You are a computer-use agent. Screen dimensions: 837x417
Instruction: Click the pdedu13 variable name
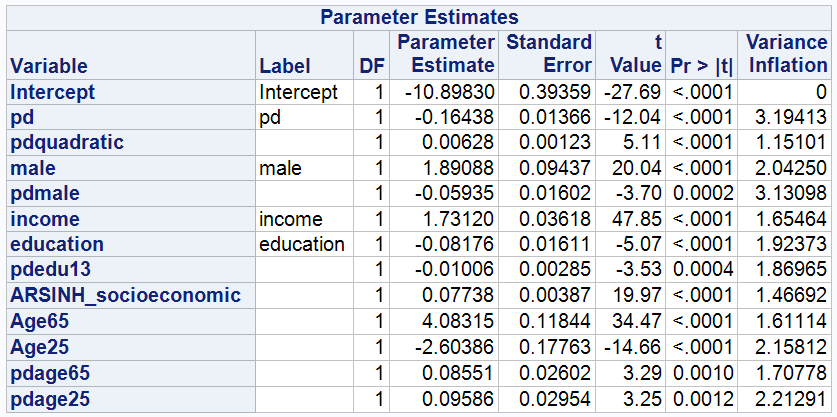(51, 270)
